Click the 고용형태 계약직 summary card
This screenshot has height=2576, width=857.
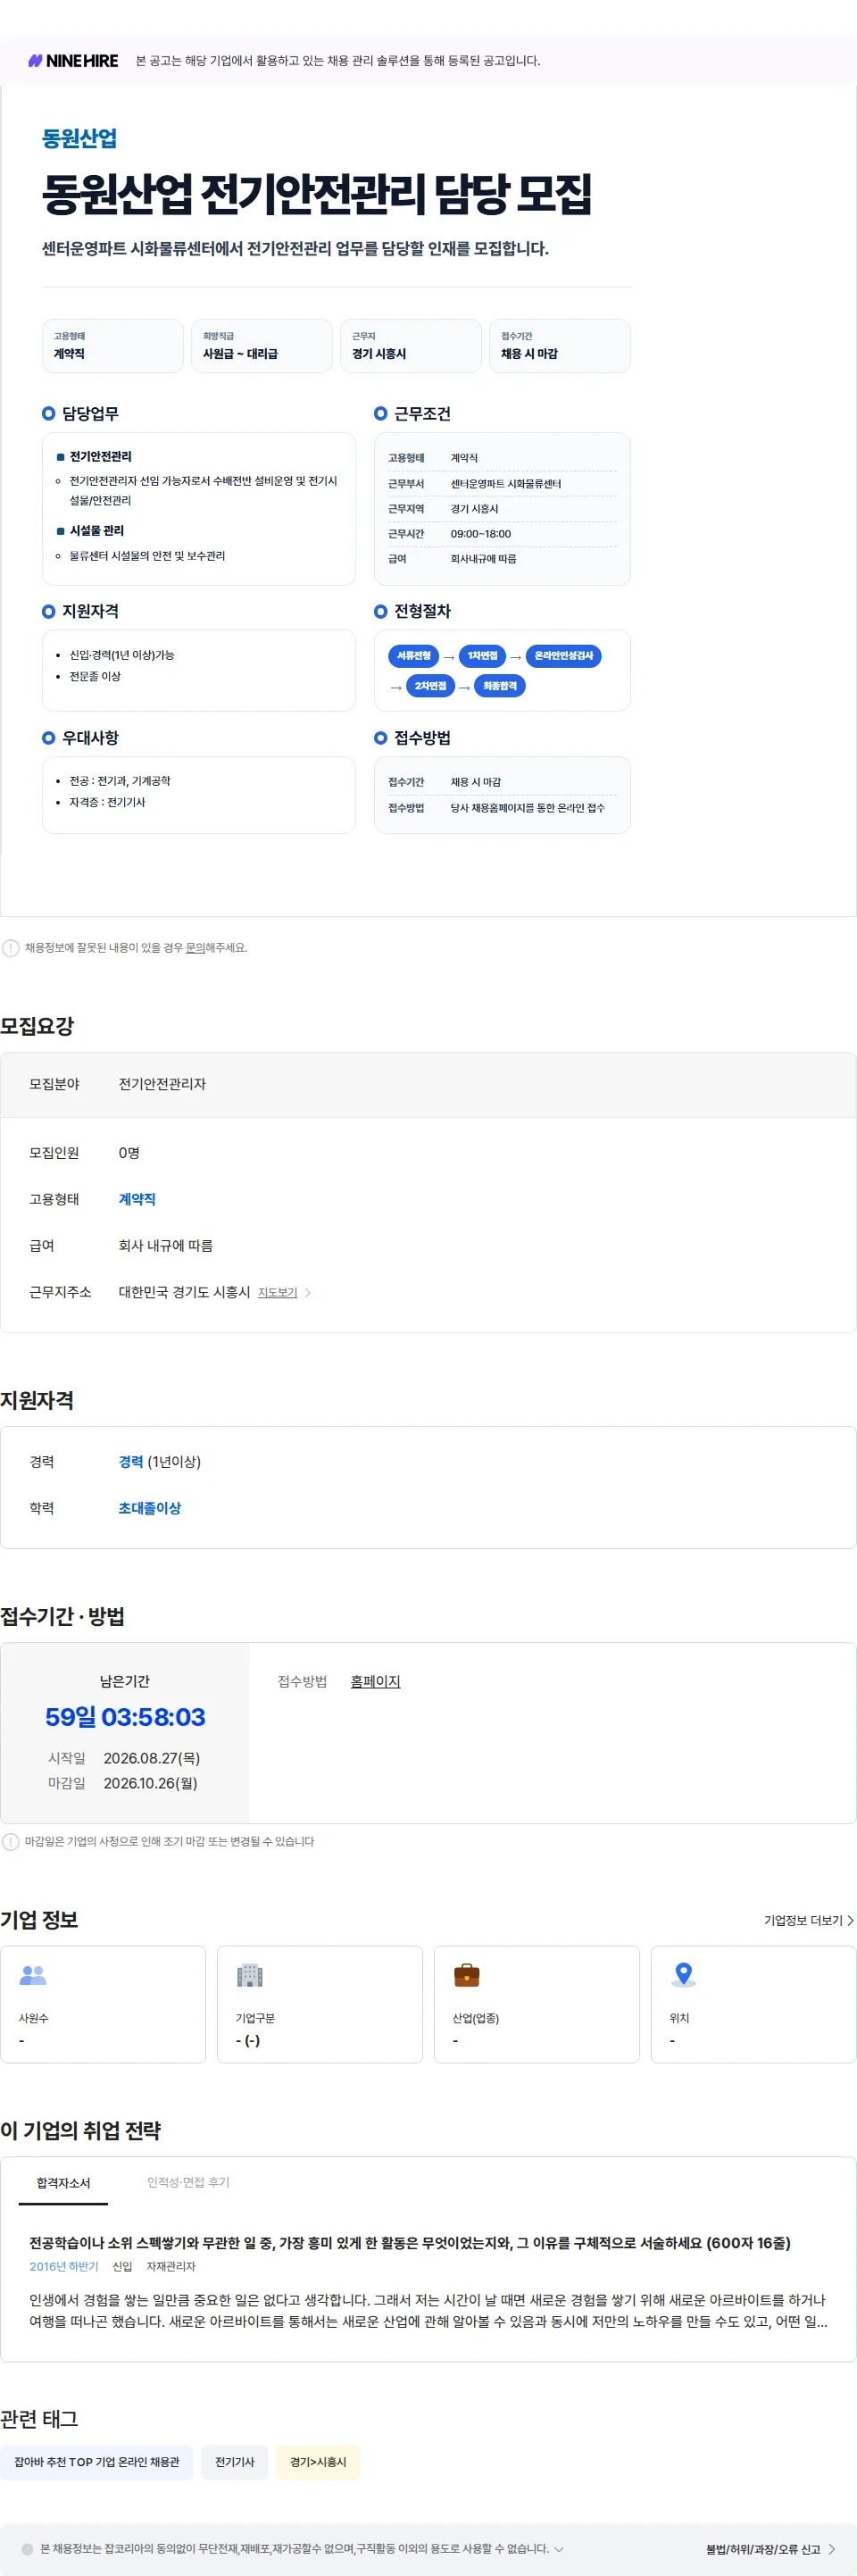coord(113,346)
